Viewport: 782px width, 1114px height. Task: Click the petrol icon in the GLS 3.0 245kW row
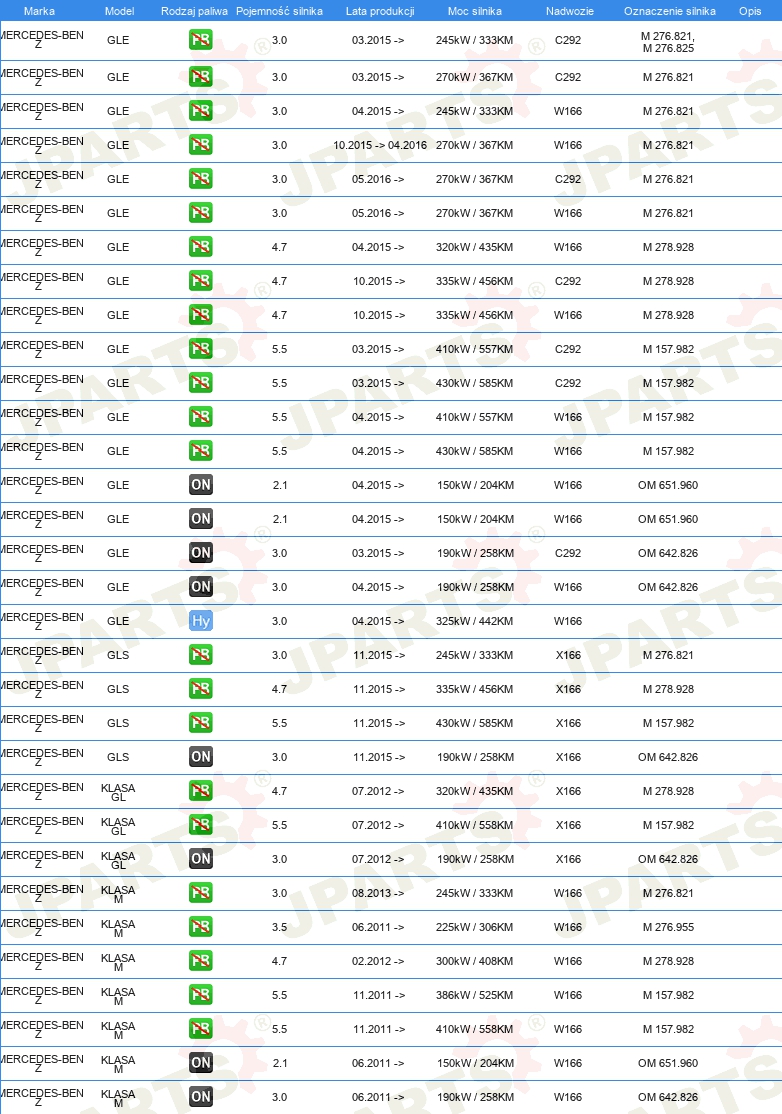click(x=201, y=654)
